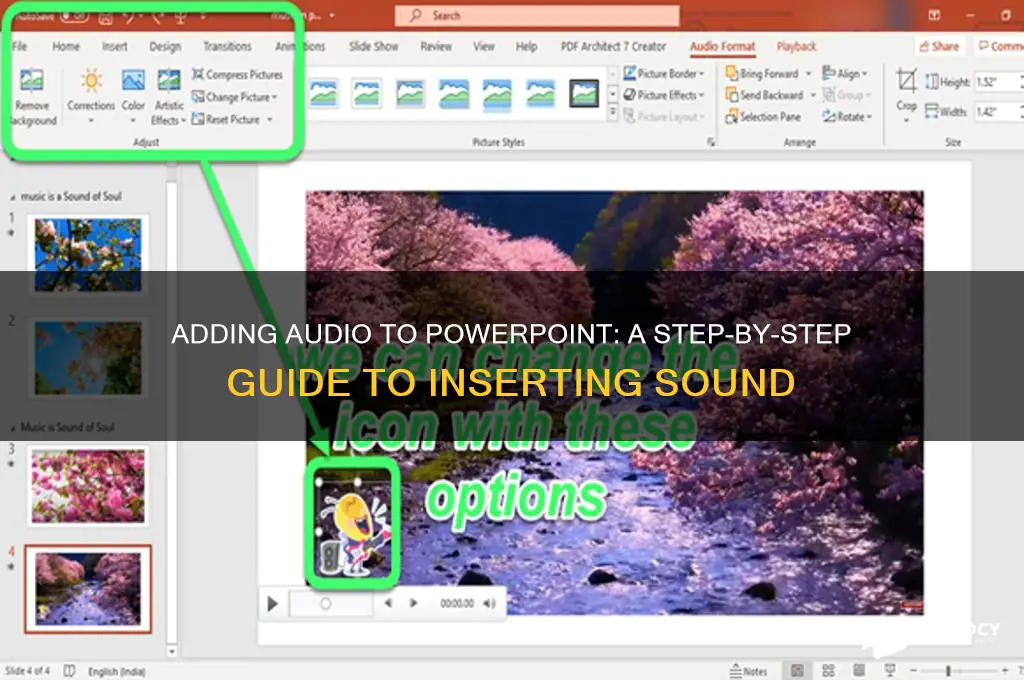Image resolution: width=1024 pixels, height=680 pixels.
Task: Select slide 3 thumbnail
Action: tap(88, 486)
